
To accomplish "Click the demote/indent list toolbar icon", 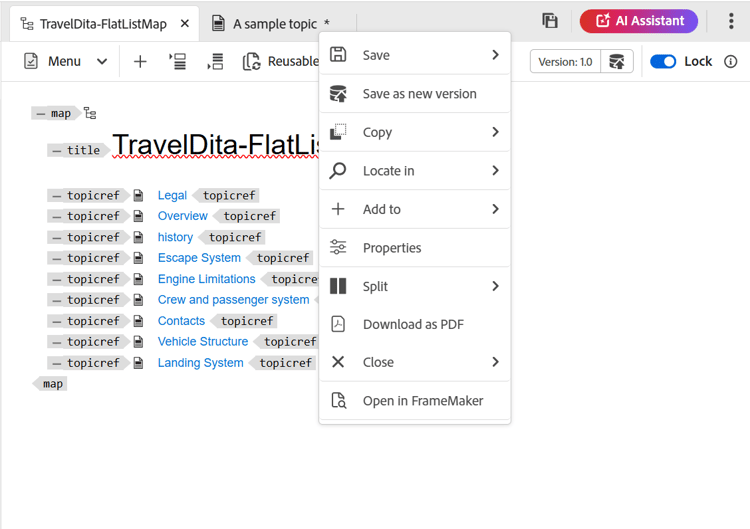I will [178, 62].
